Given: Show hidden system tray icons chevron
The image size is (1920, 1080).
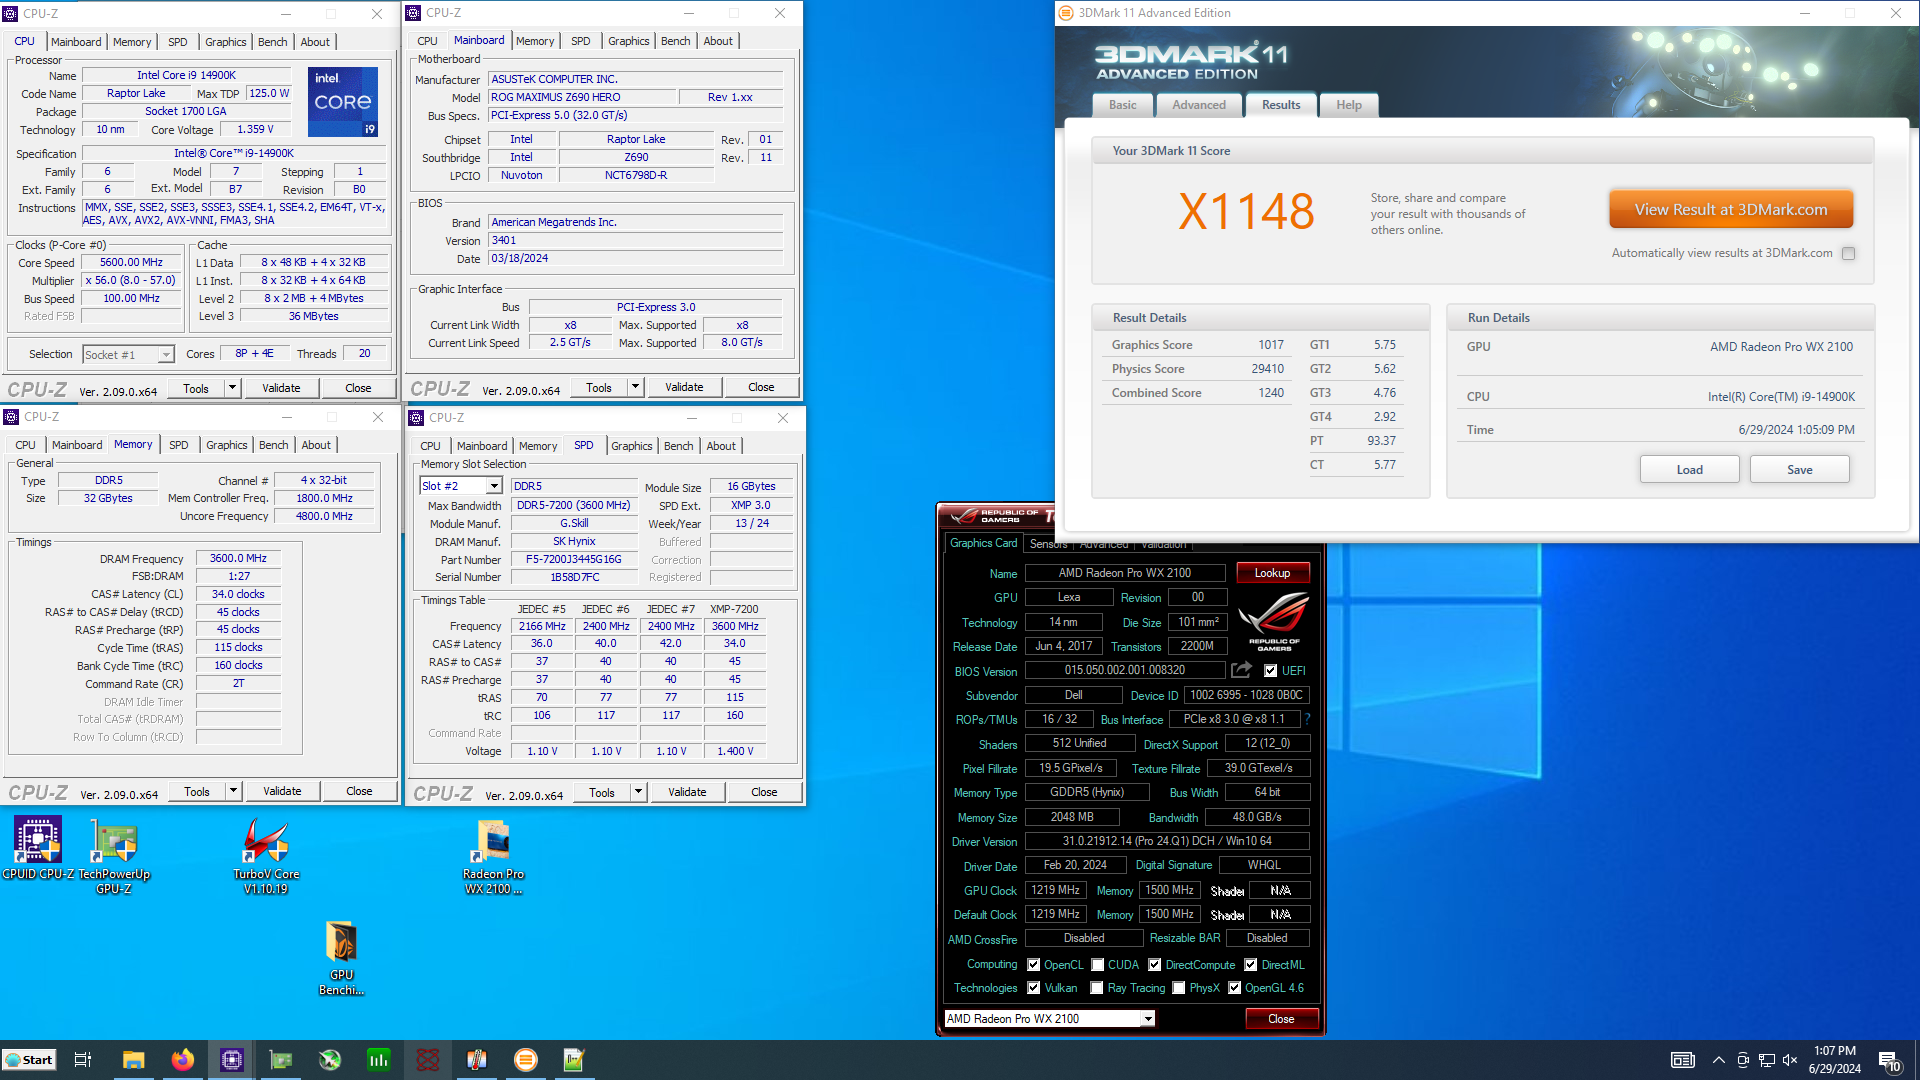Looking at the screenshot, I should [x=1718, y=1060].
